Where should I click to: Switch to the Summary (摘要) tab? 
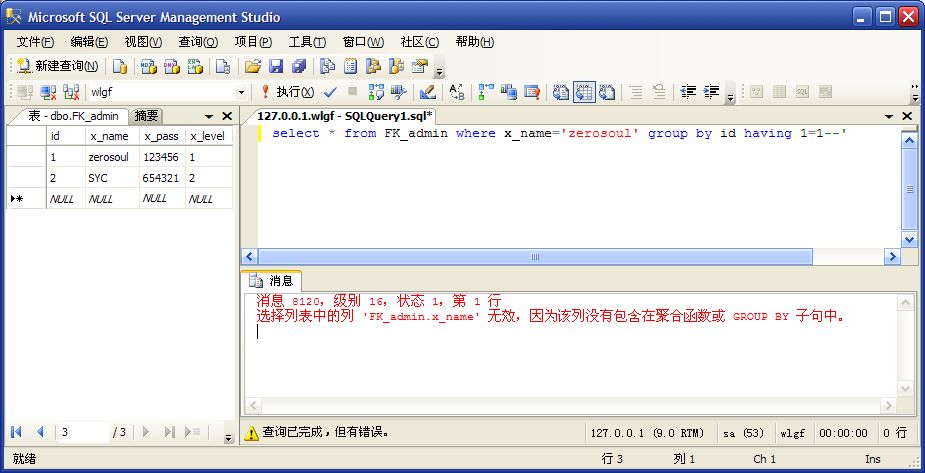(x=146, y=116)
